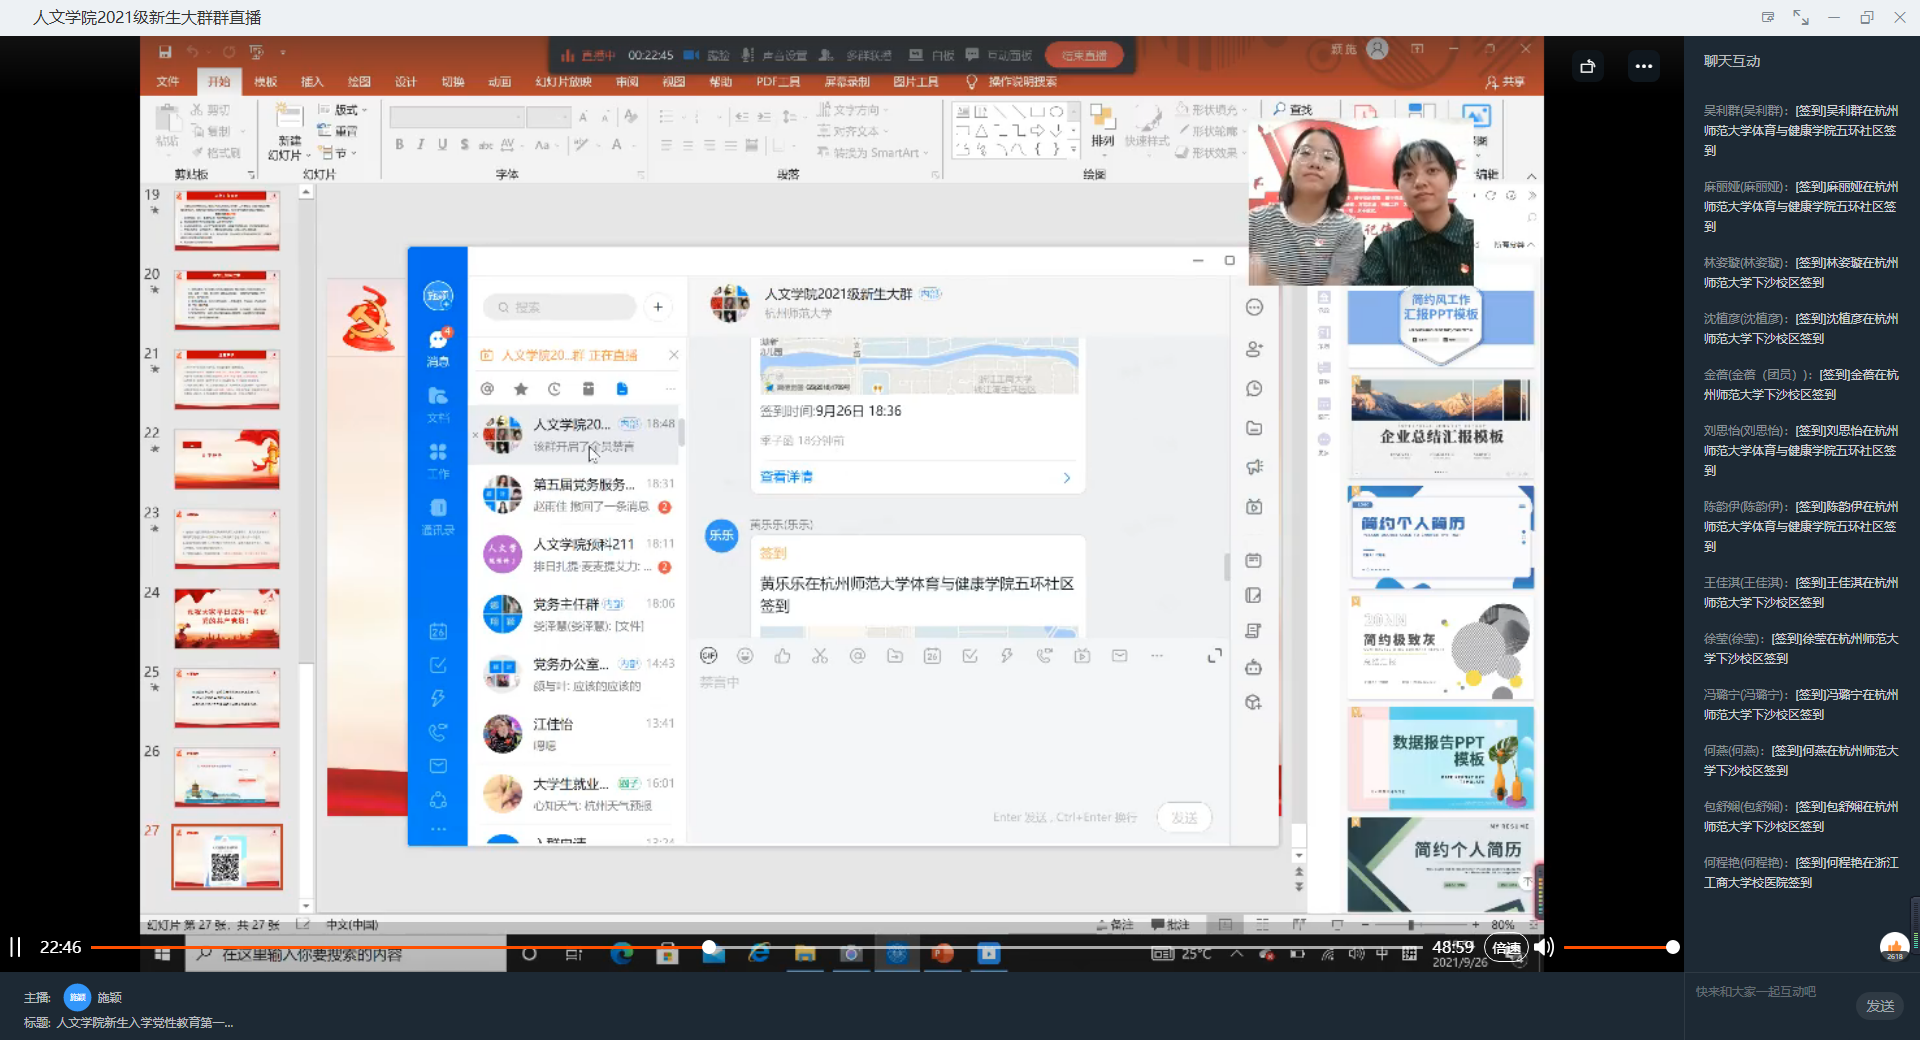Click the orange volume slider handle
This screenshot has width=1920, height=1040.
(1672, 947)
